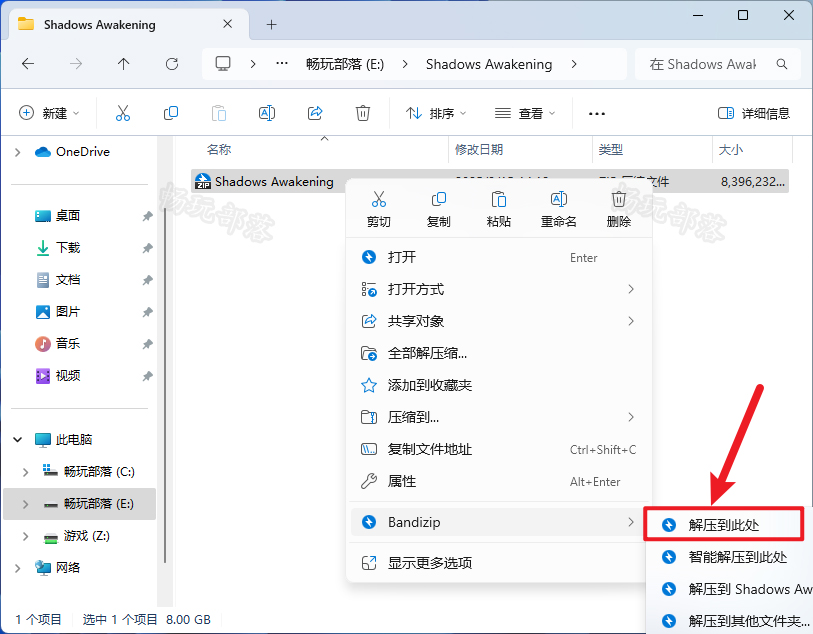Expand the OneDrive tree node
Image resolution: width=813 pixels, height=634 pixels.
click(18, 152)
